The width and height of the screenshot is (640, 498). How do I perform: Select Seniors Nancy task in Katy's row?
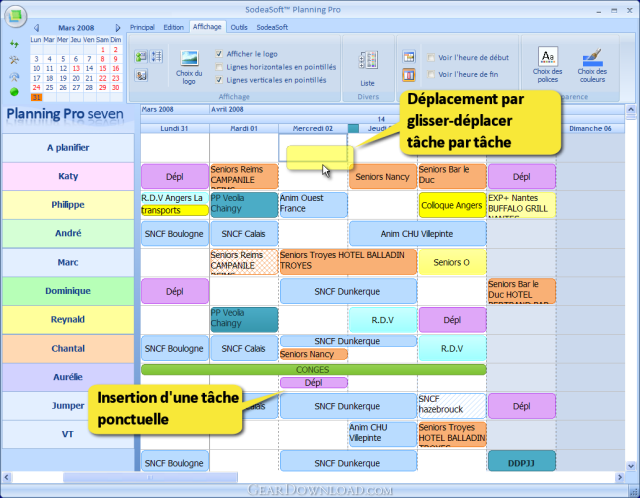tap(383, 177)
